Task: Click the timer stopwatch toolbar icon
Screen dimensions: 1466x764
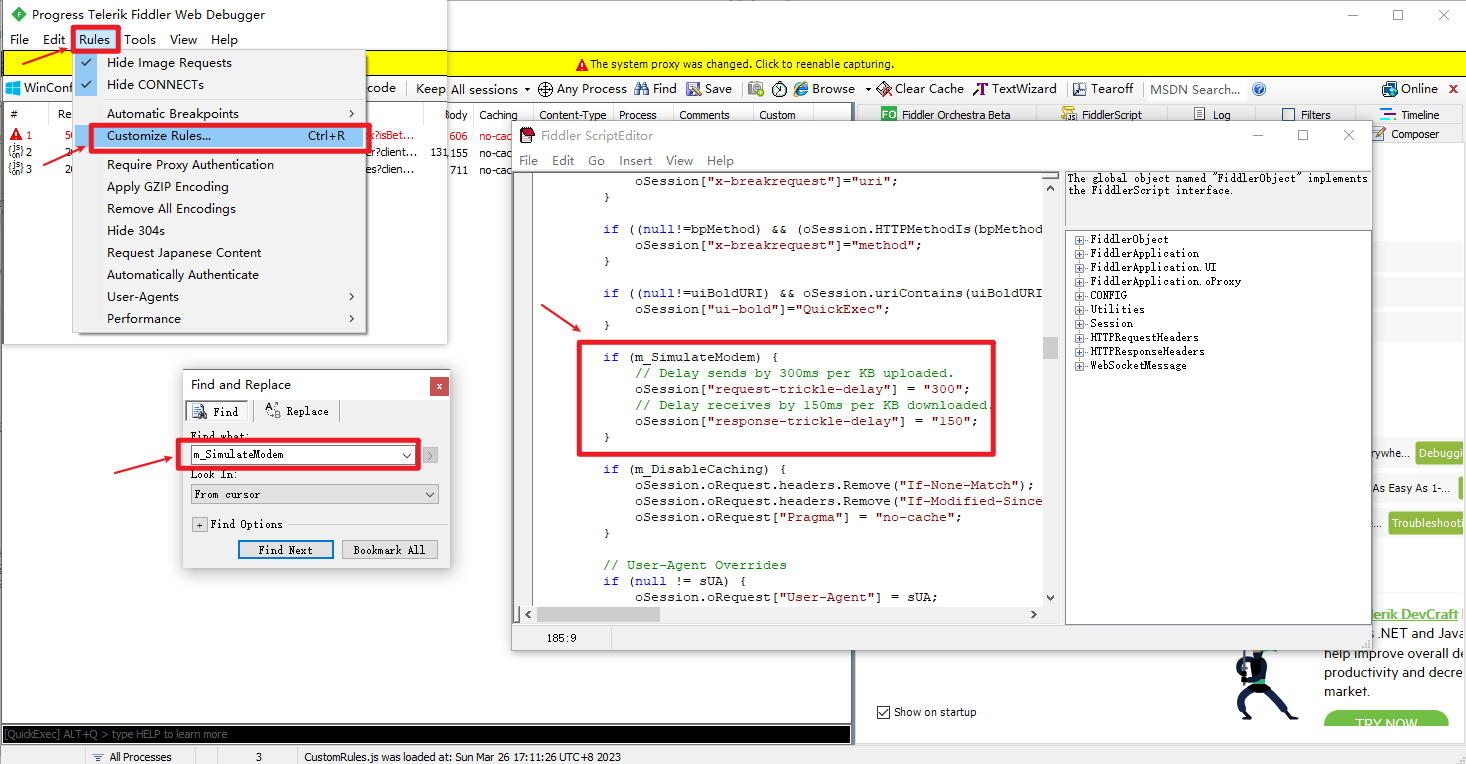Action: pos(779,89)
